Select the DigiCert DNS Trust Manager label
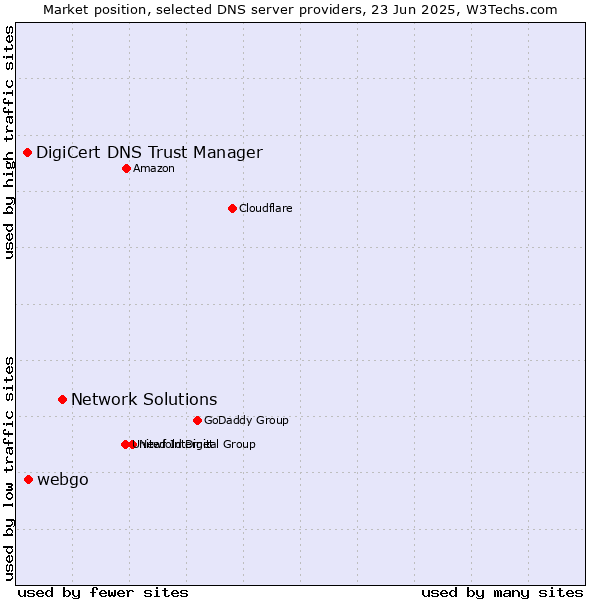Viewport: 600px width, 600px height. pos(149,153)
